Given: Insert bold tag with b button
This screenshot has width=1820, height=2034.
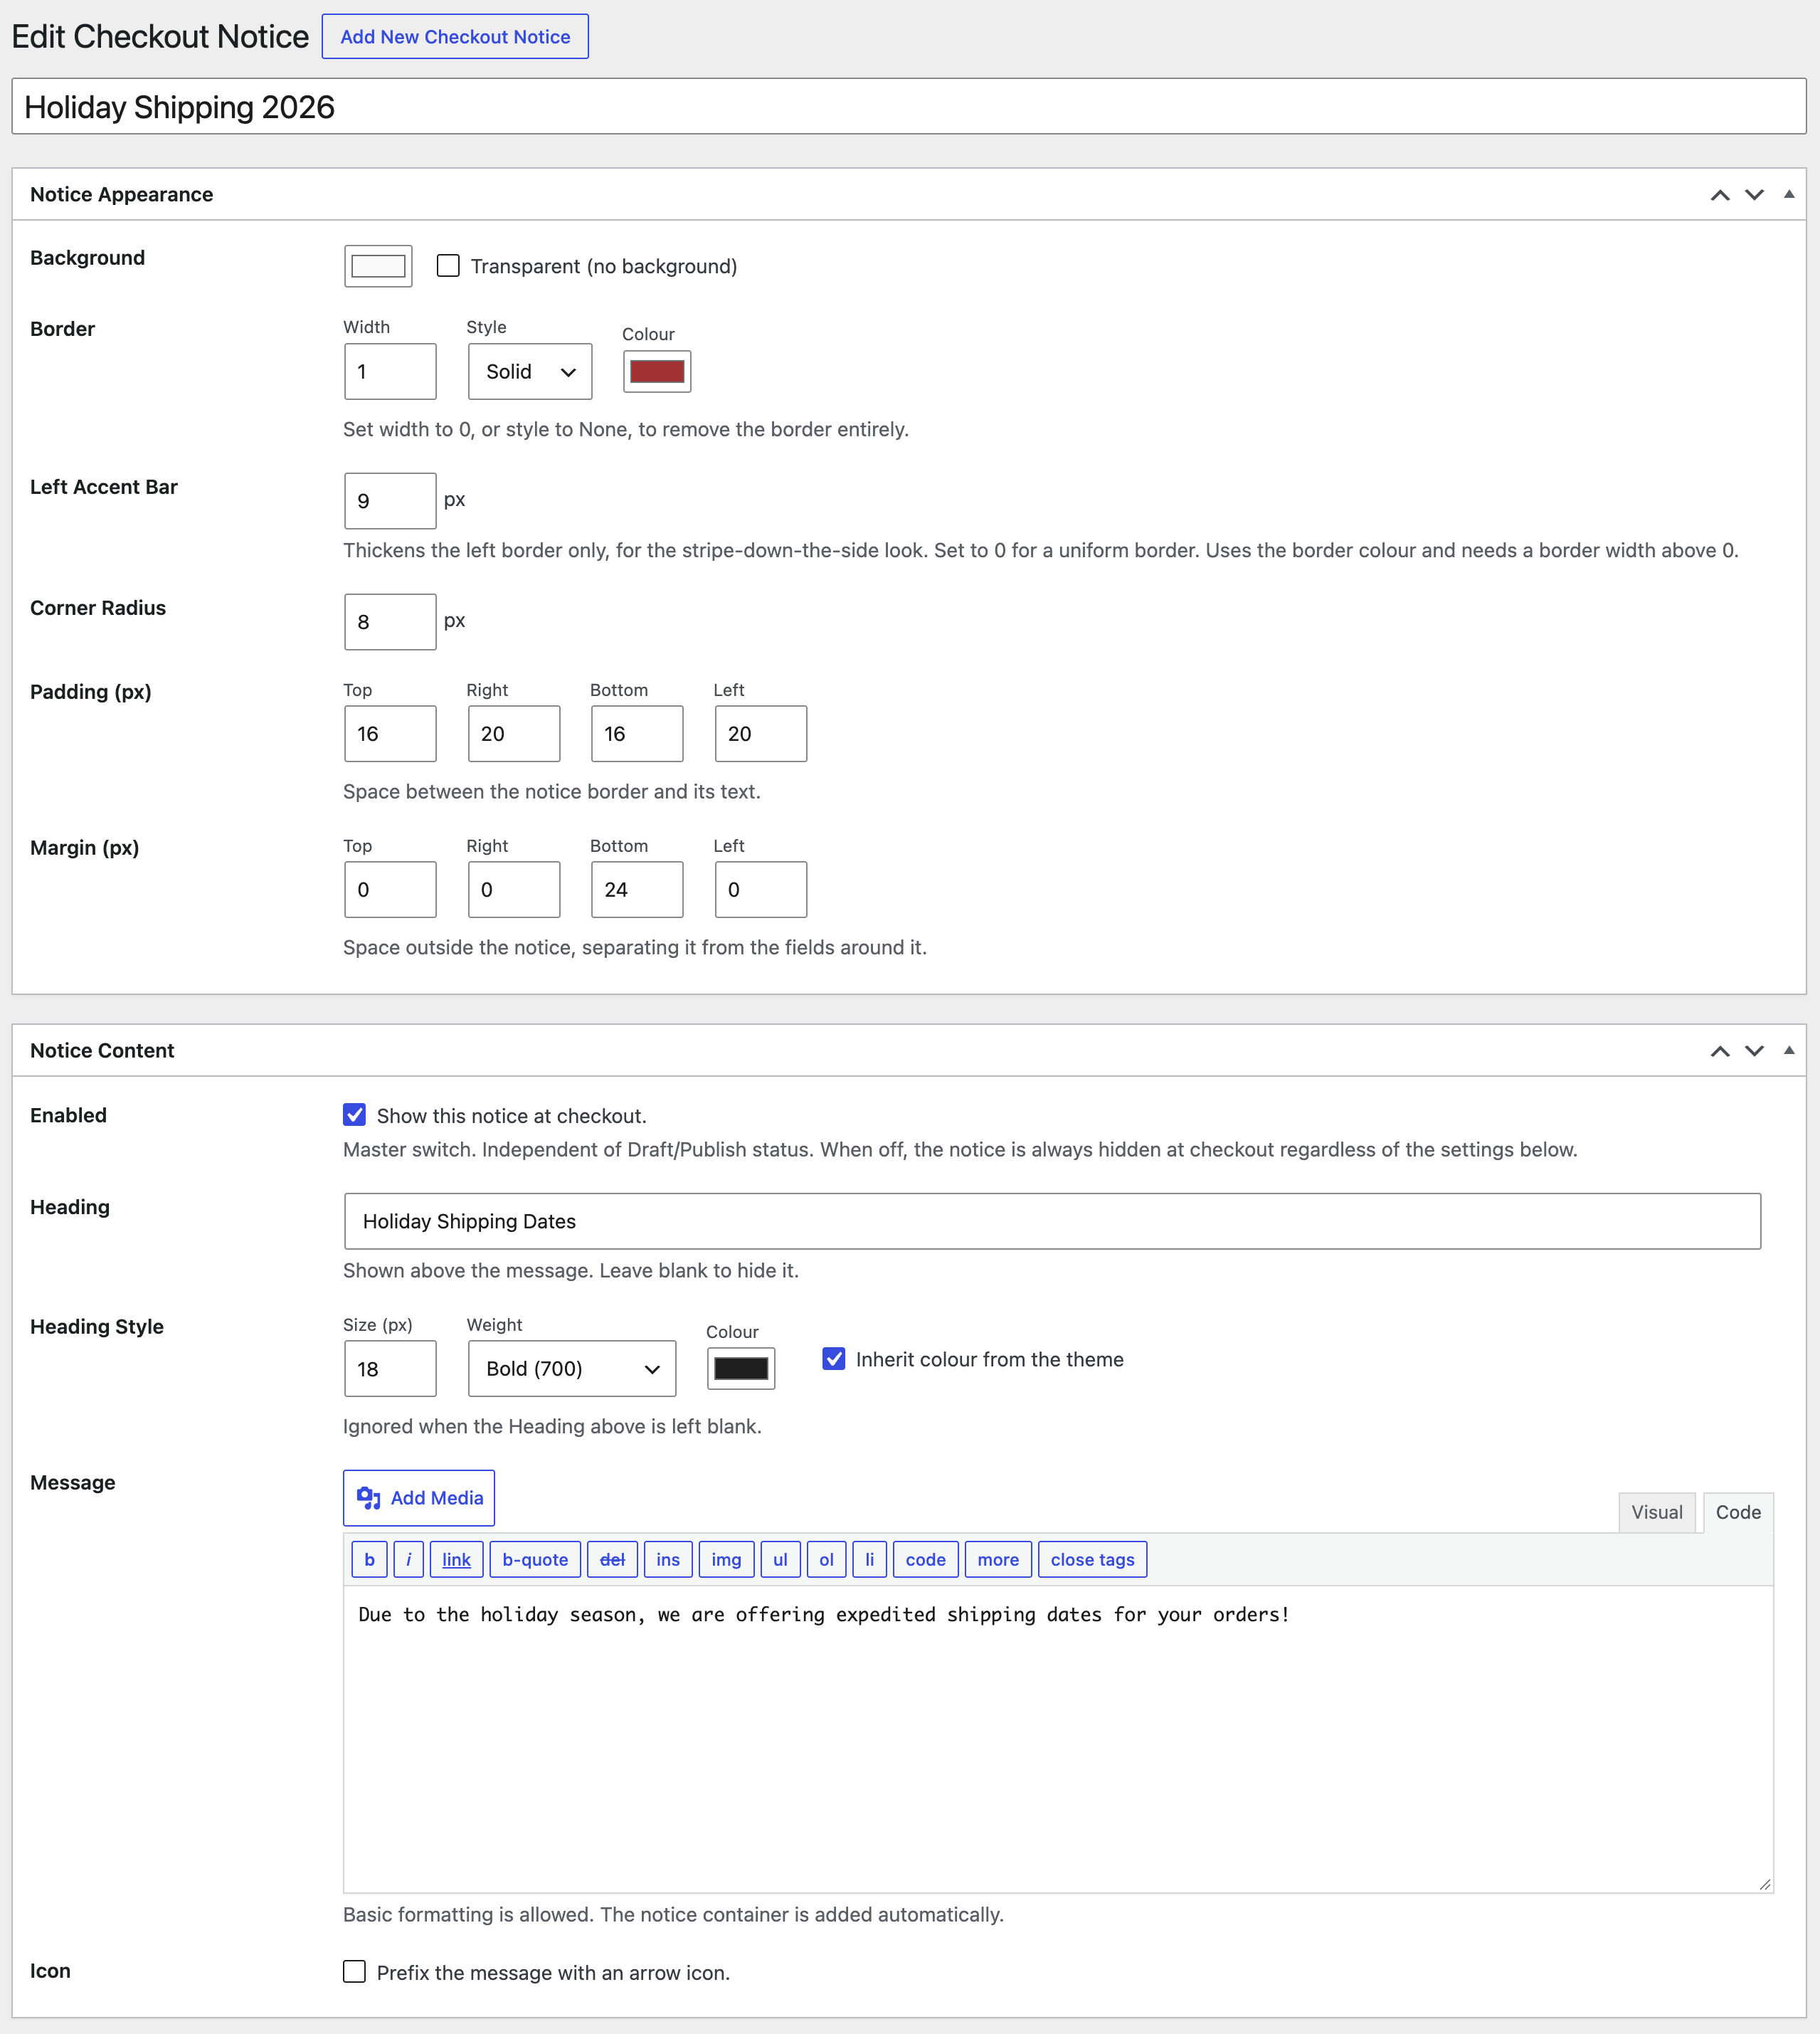Looking at the screenshot, I should pos(369,1560).
